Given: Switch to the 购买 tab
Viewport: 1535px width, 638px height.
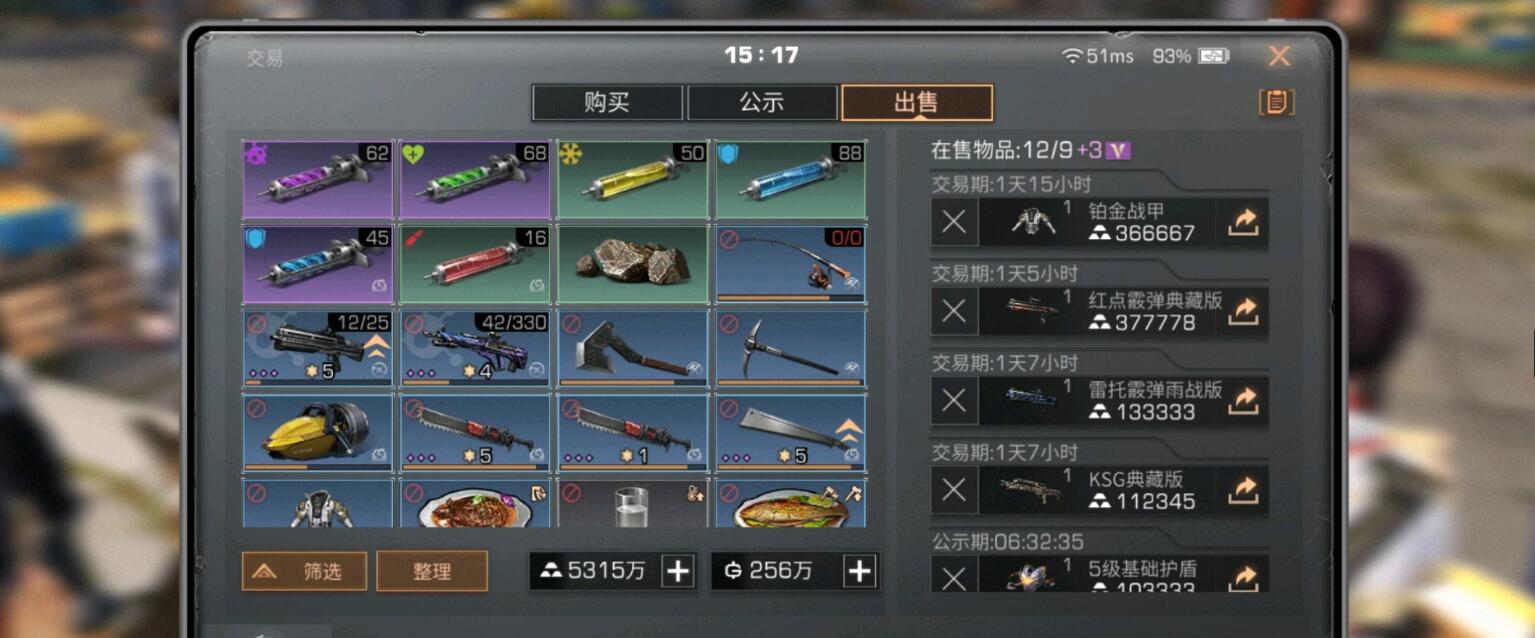Looking at the screenshot, I should [x=607, y=103].
